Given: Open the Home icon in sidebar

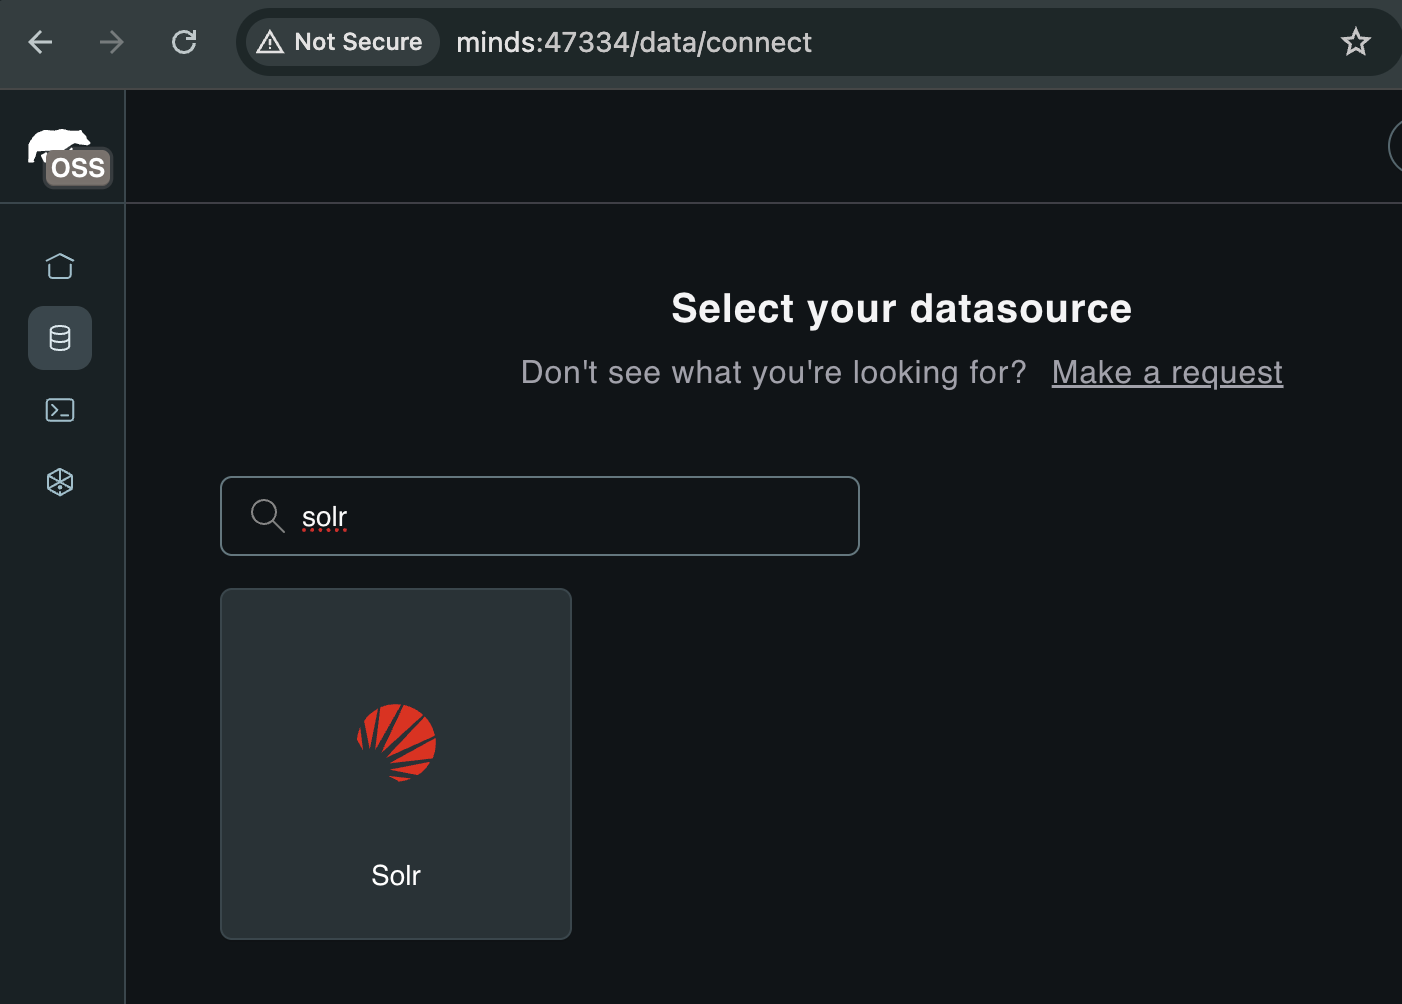Looking at the screenshot, I should pyautogui.click(x=60, y=266).
